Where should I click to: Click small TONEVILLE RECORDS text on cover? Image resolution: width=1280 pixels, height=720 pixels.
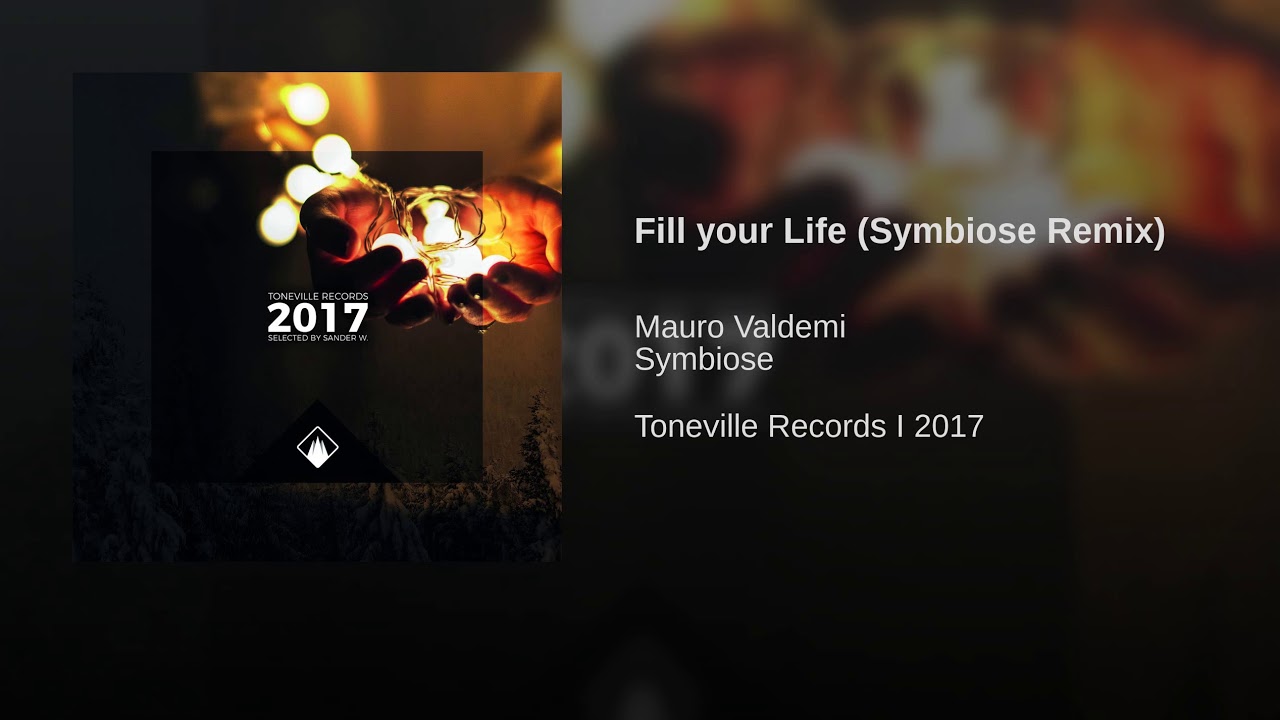point(318,296)
